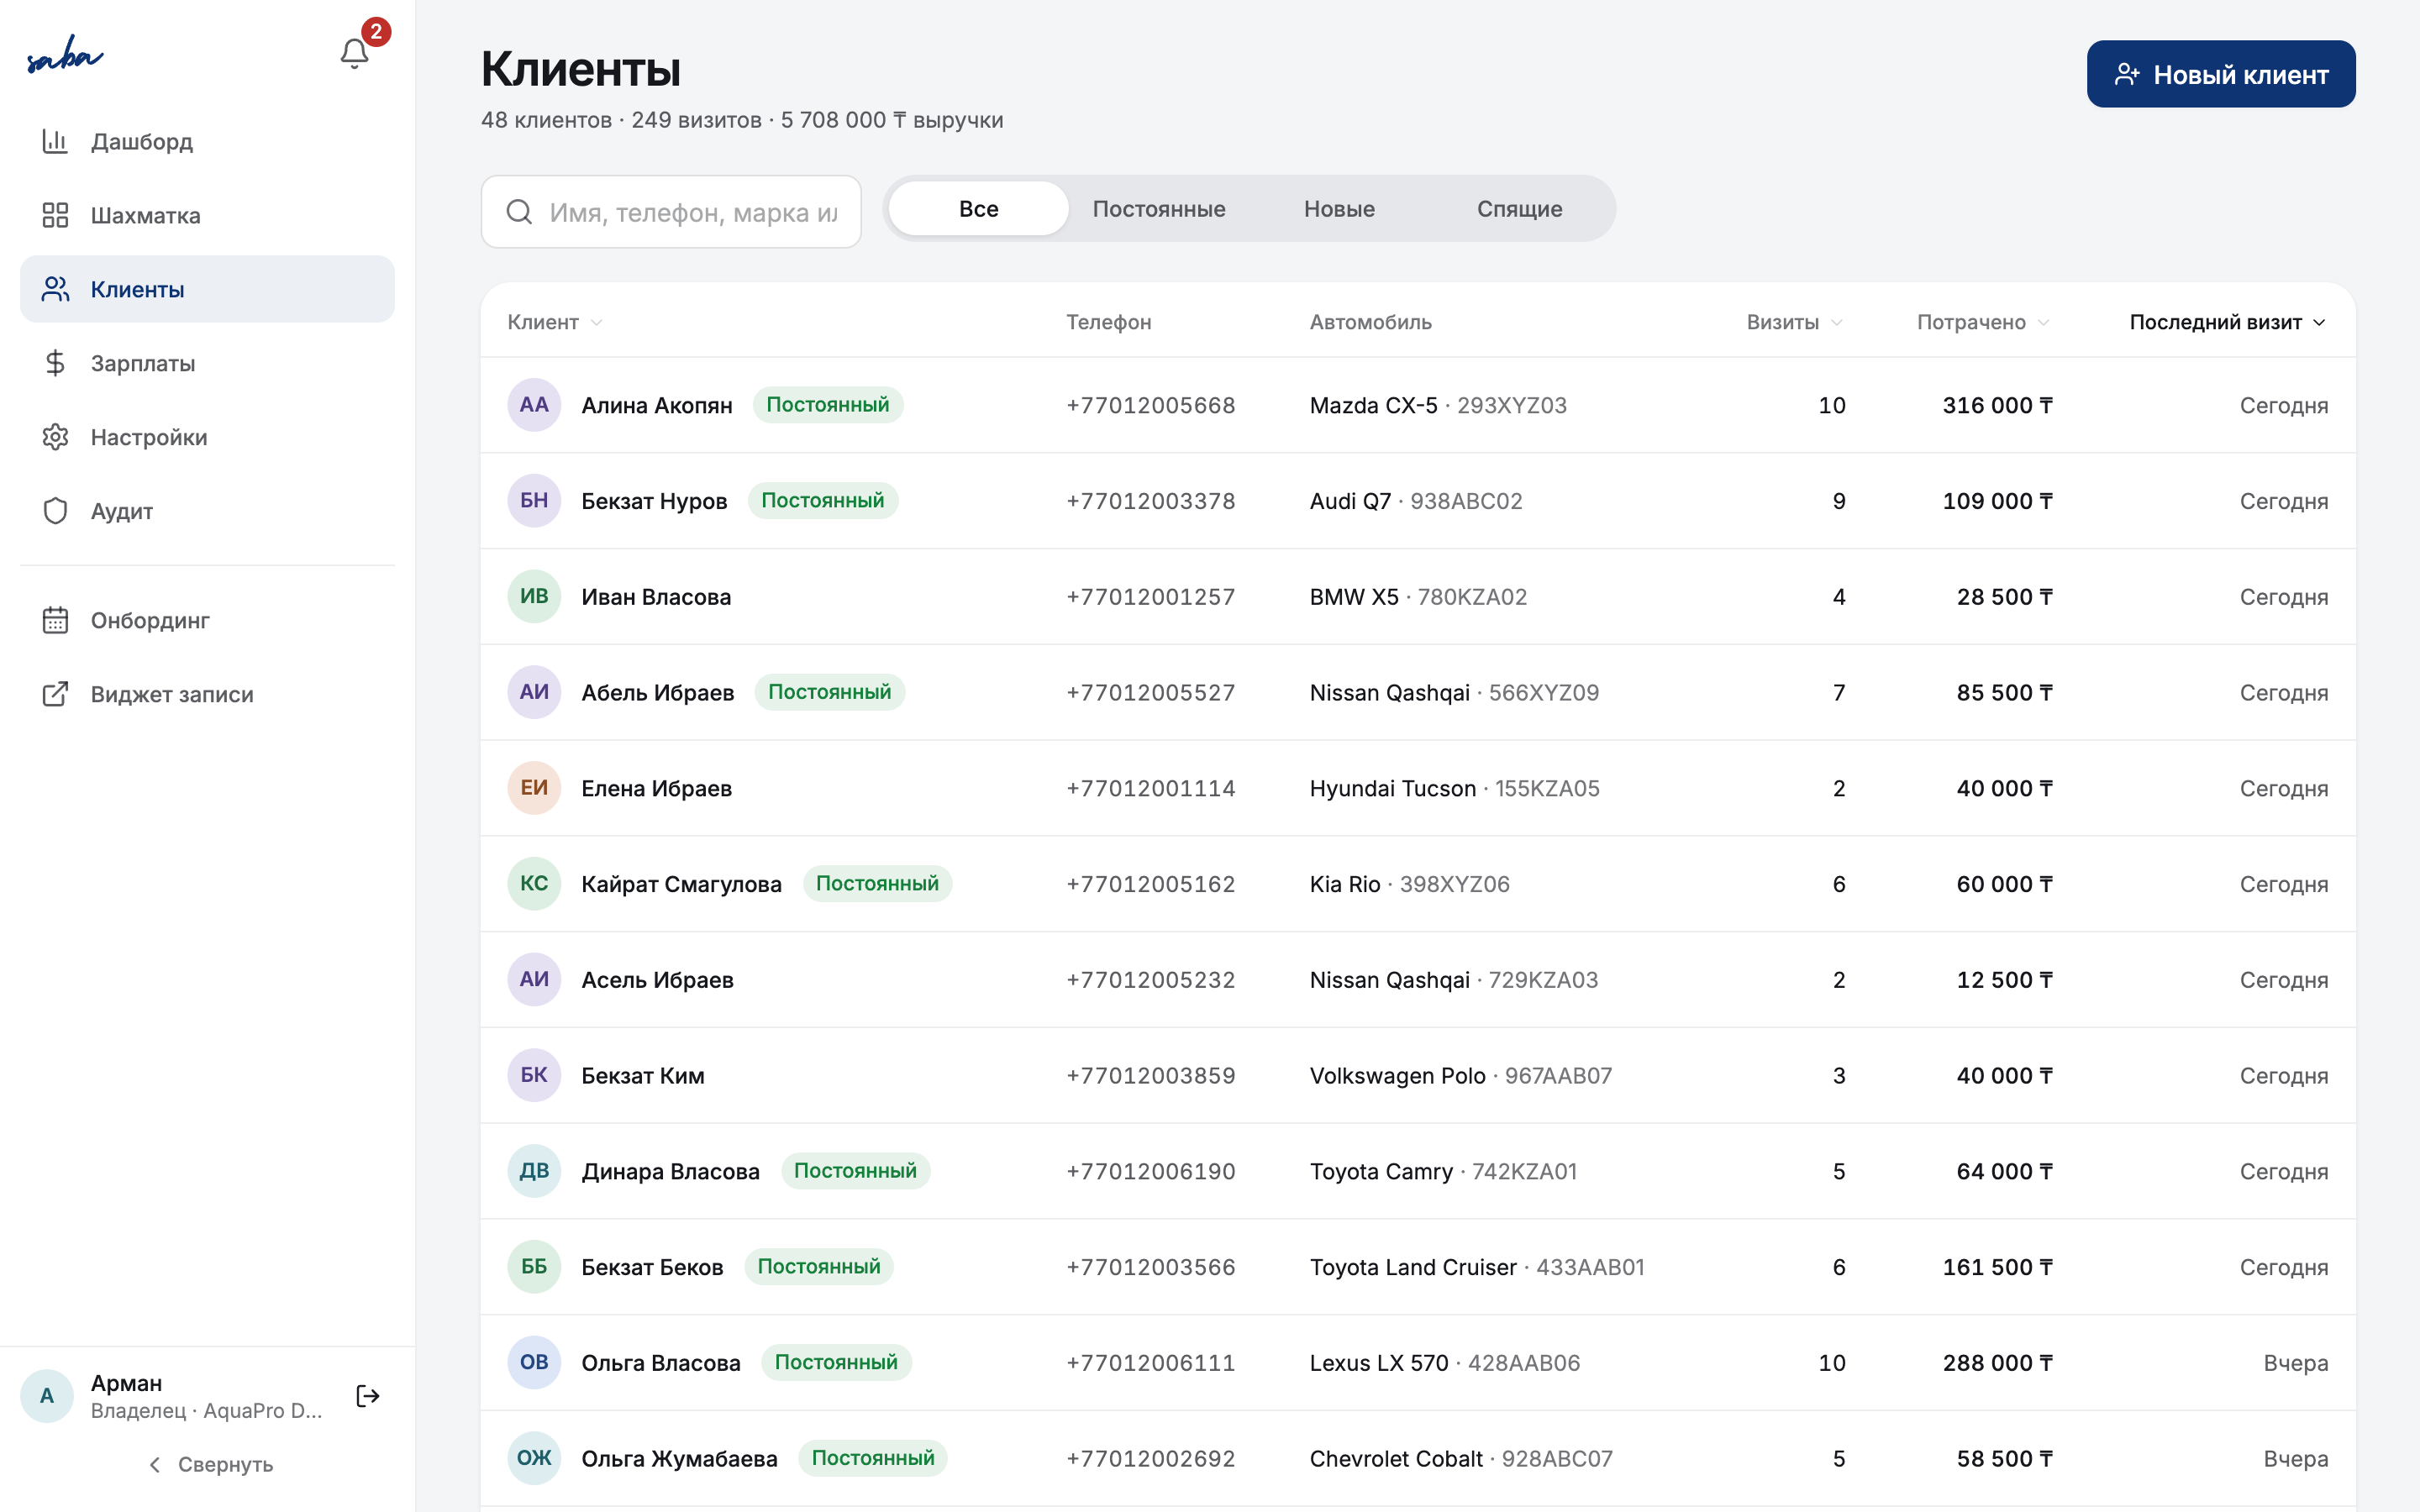
Task: Switch to Новые filter tab
Action: [1339, 209]
